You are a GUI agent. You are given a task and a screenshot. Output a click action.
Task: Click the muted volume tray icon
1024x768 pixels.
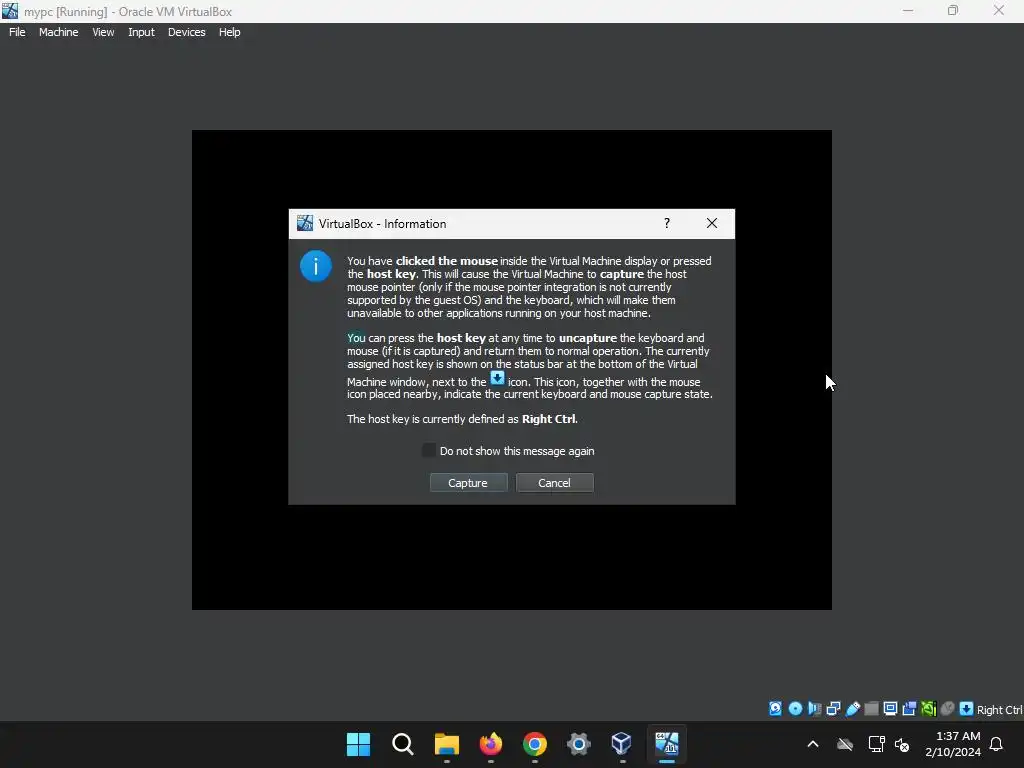coord(902,744)
